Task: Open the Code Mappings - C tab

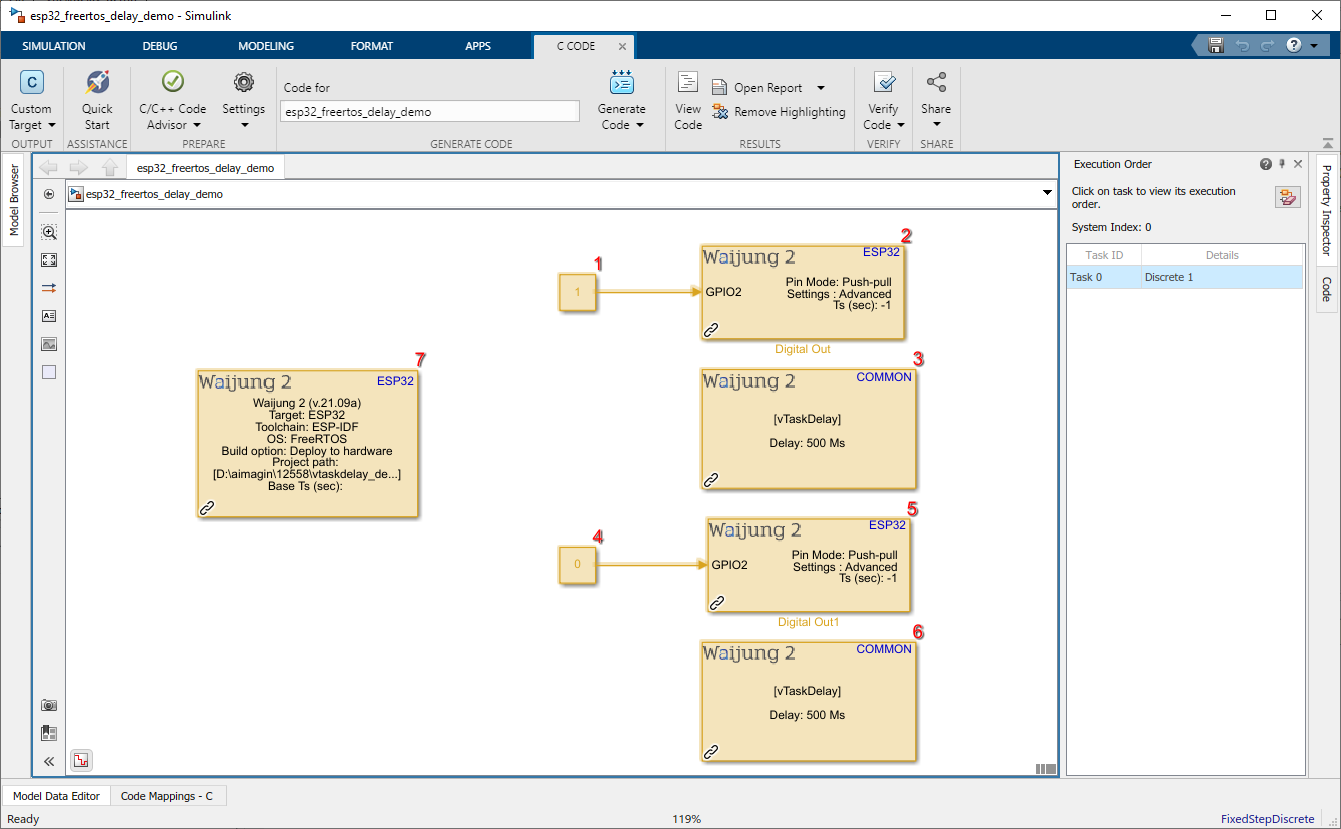Action: (167, 796)
